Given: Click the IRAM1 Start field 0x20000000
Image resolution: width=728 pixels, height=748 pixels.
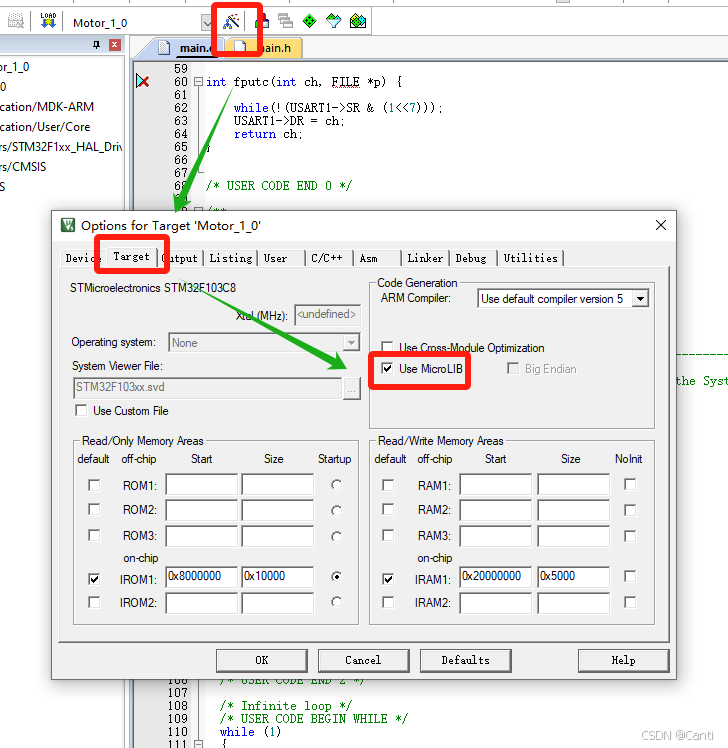Looking at the screenshot, I should (496, 577).
